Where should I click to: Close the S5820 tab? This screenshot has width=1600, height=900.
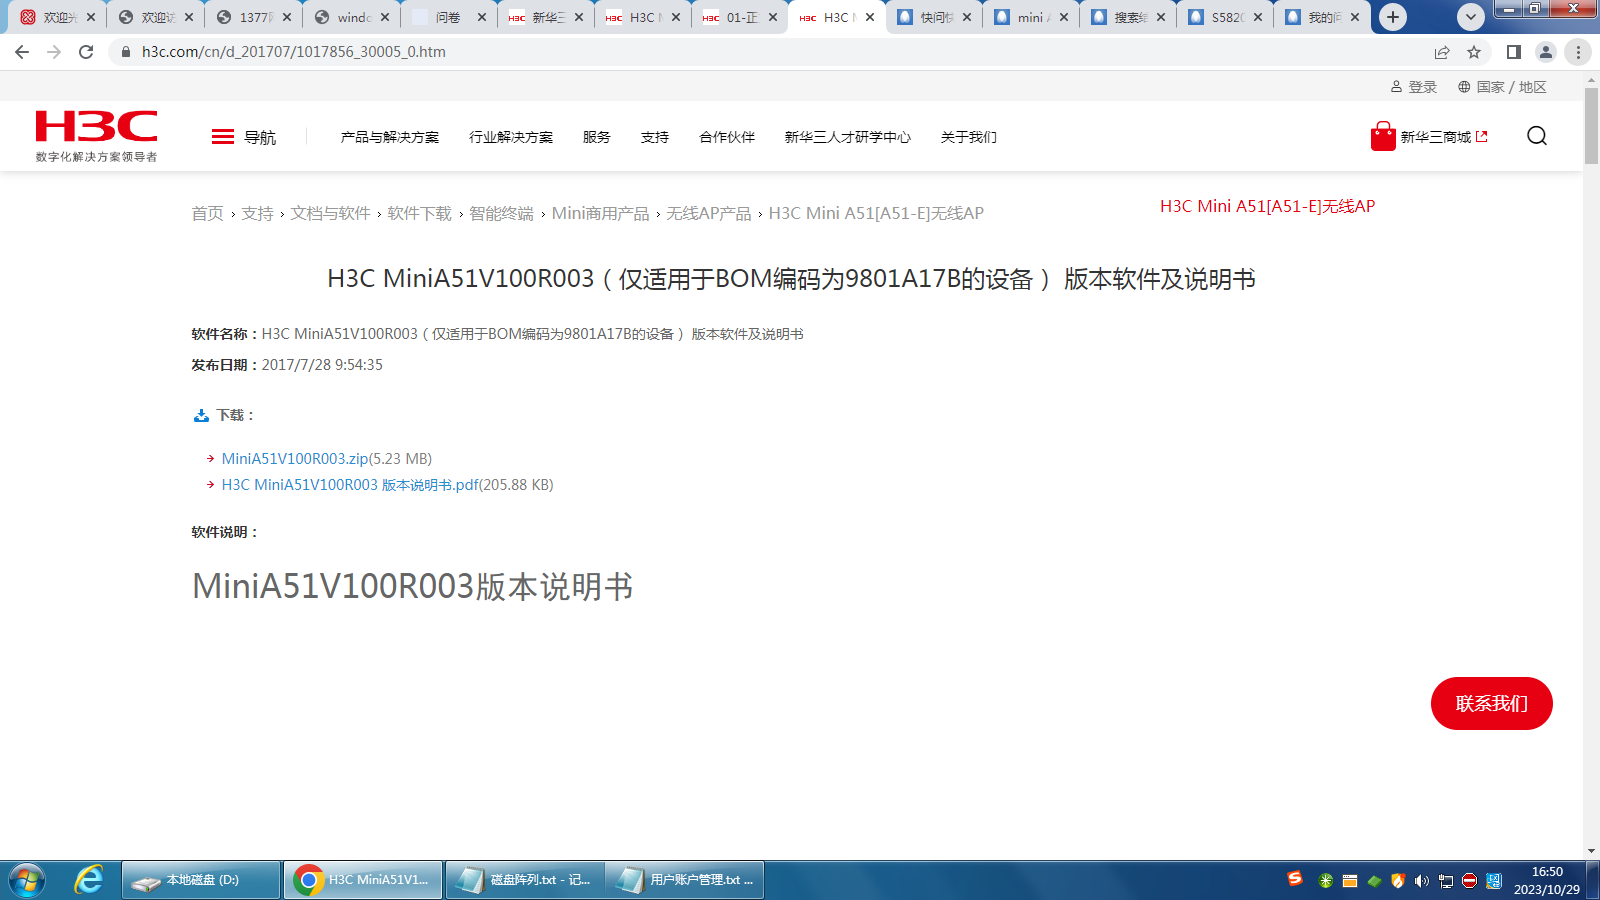pos(1258,17)
